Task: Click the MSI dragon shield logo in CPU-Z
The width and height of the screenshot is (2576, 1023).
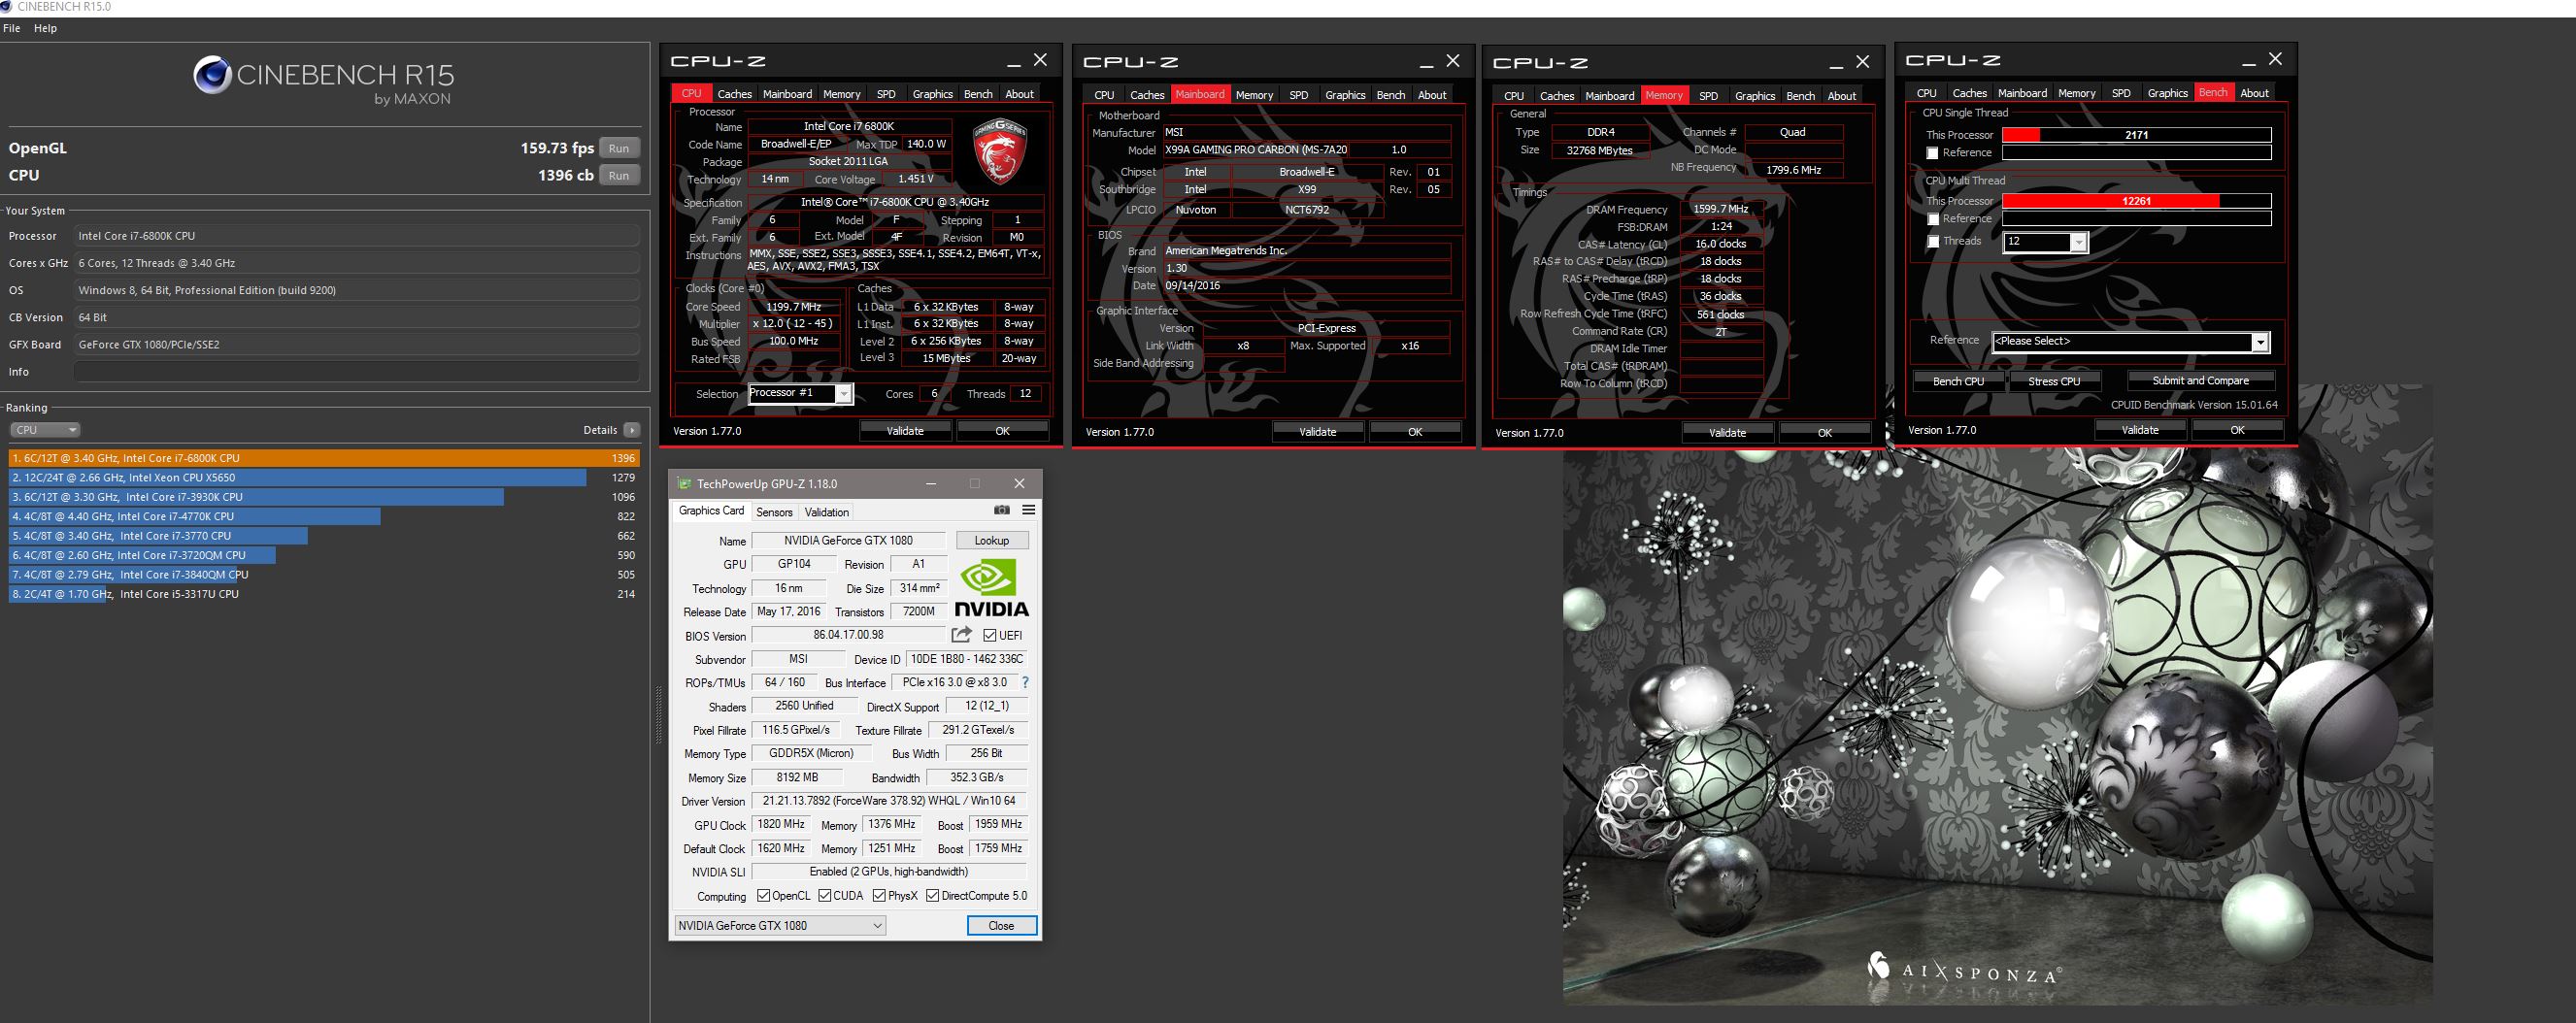Action: (x=1000, y=152)
